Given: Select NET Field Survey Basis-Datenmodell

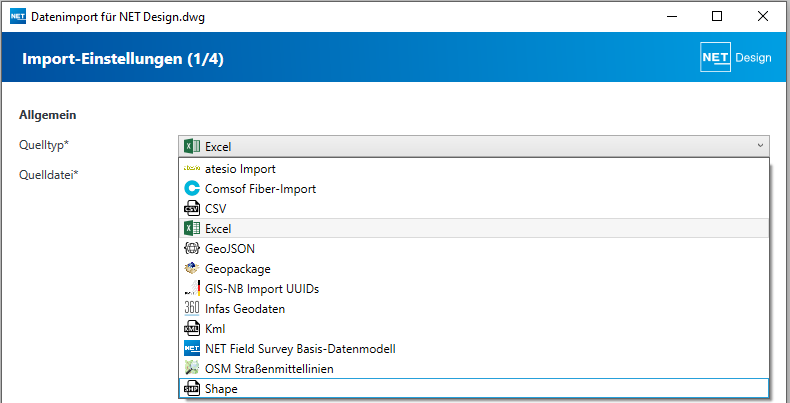Looking at the screenshot, I should pyautogui.click(x=474, y=349).
